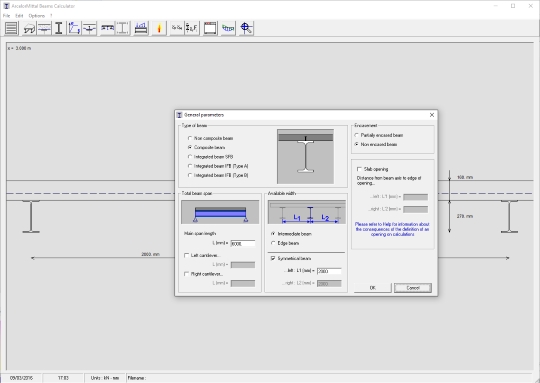This screenshot has height=383, width=540.
Task: Open the ? help menu
Action: point(51,16)
